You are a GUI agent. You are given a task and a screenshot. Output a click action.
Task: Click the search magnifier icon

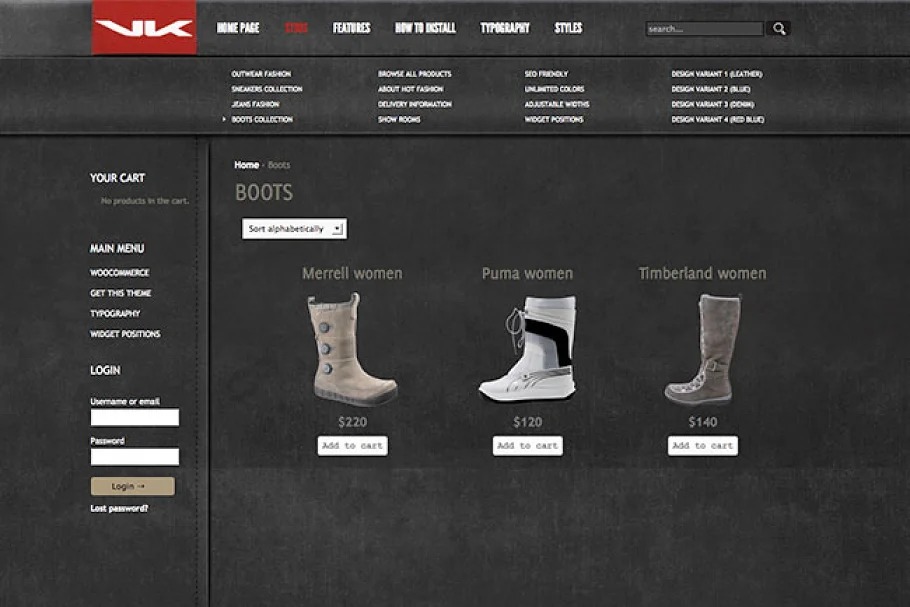coord(779,29)
